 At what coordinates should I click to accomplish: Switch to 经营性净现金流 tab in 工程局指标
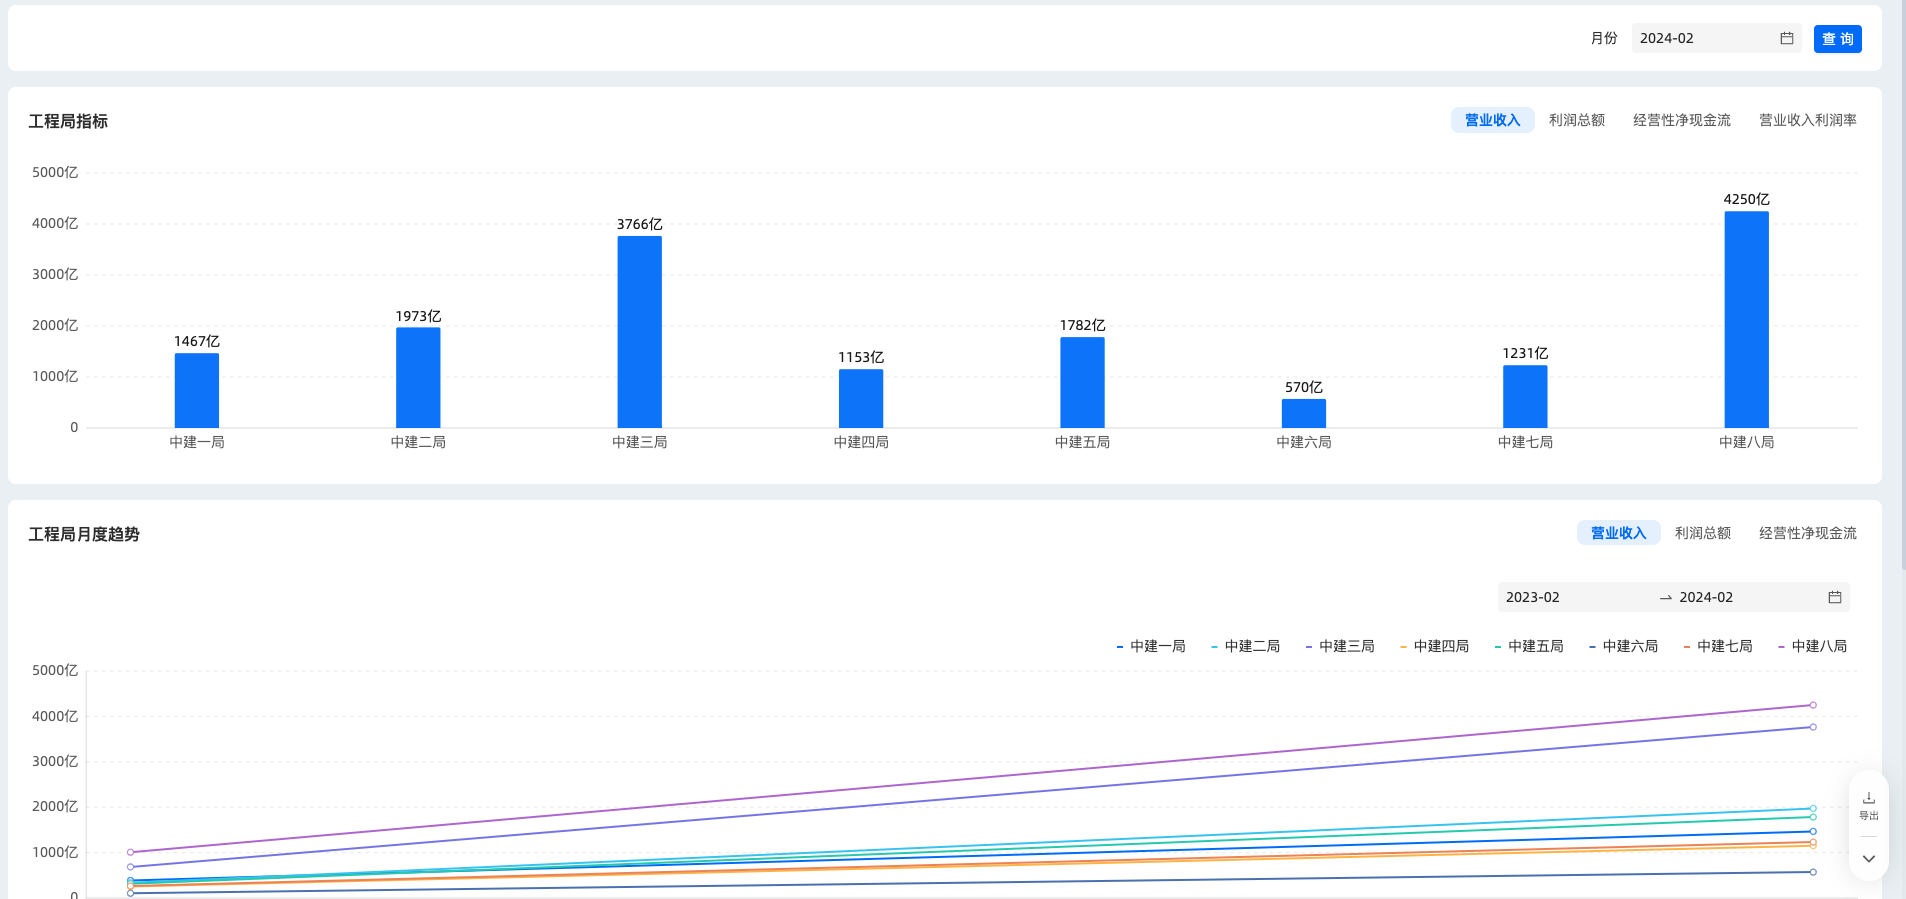pos(1681,120)
